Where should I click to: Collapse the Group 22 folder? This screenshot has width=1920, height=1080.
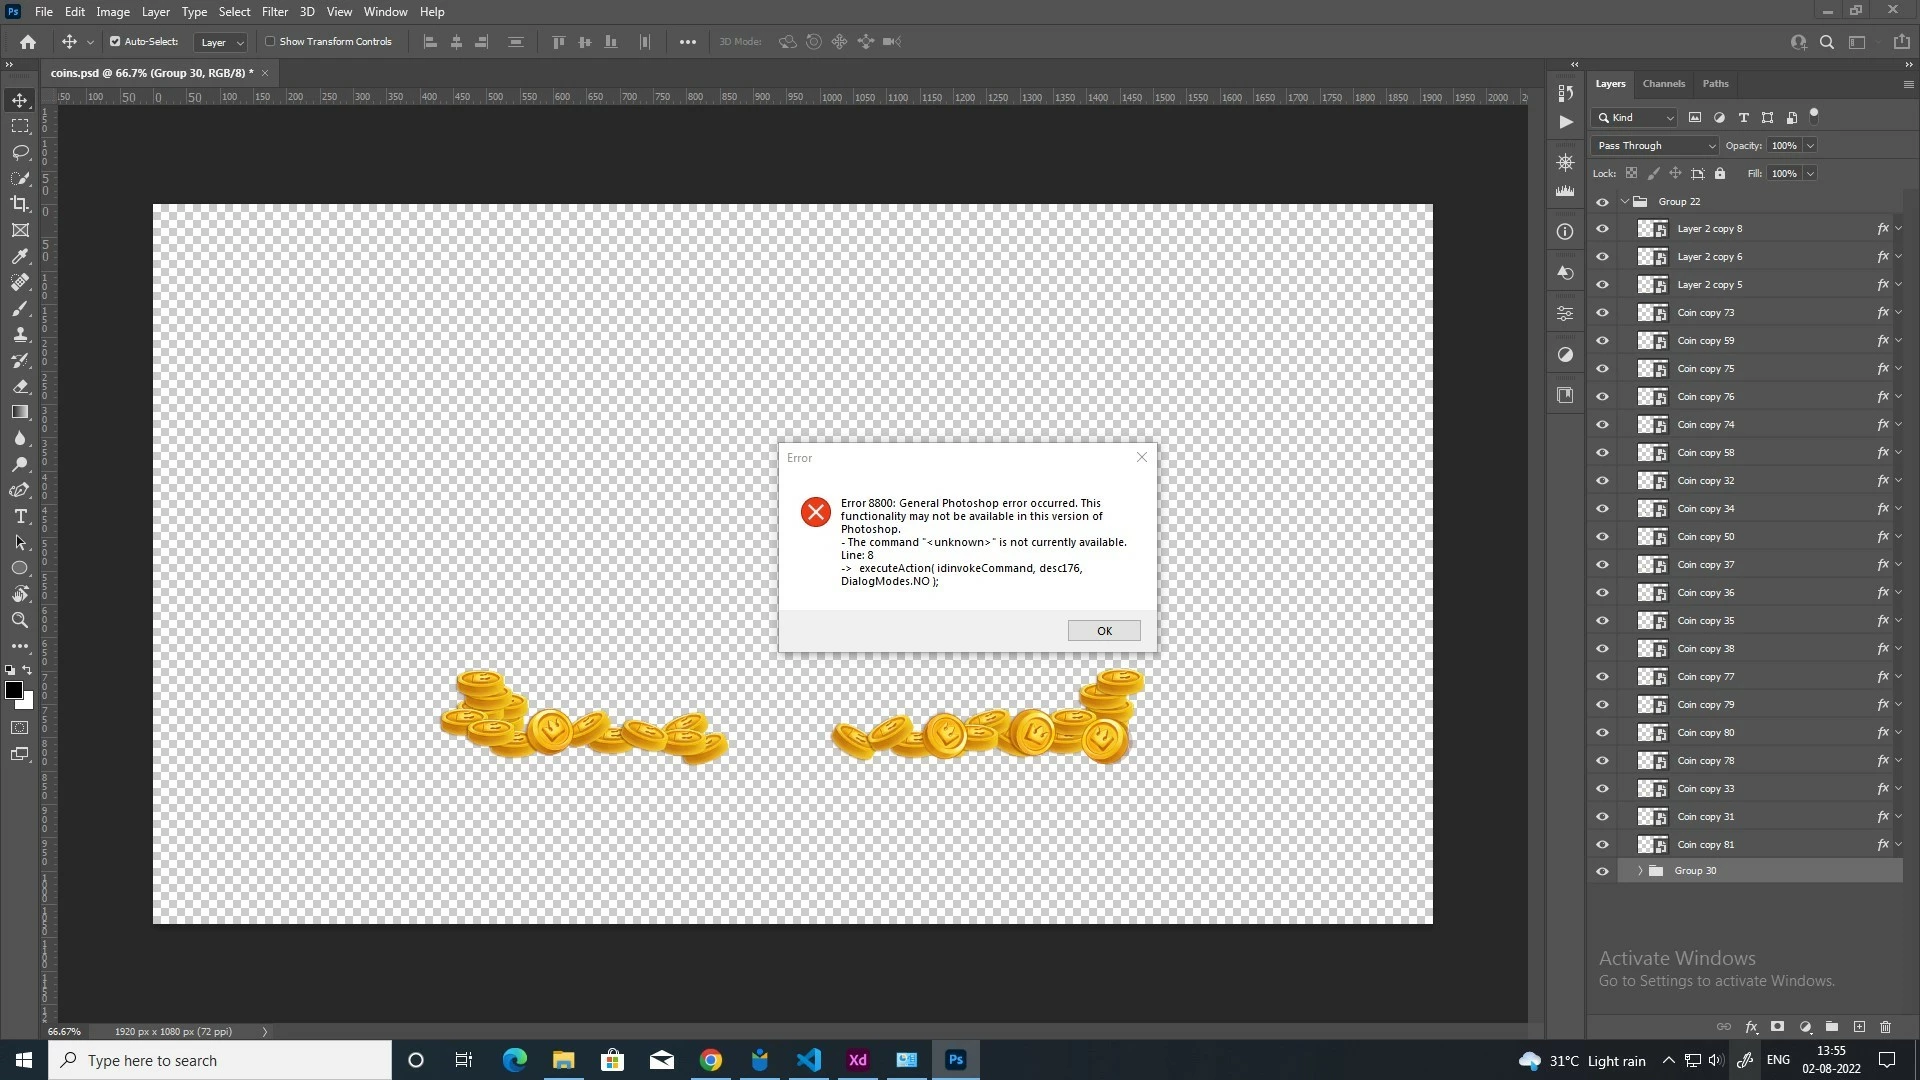[1625, 202]
